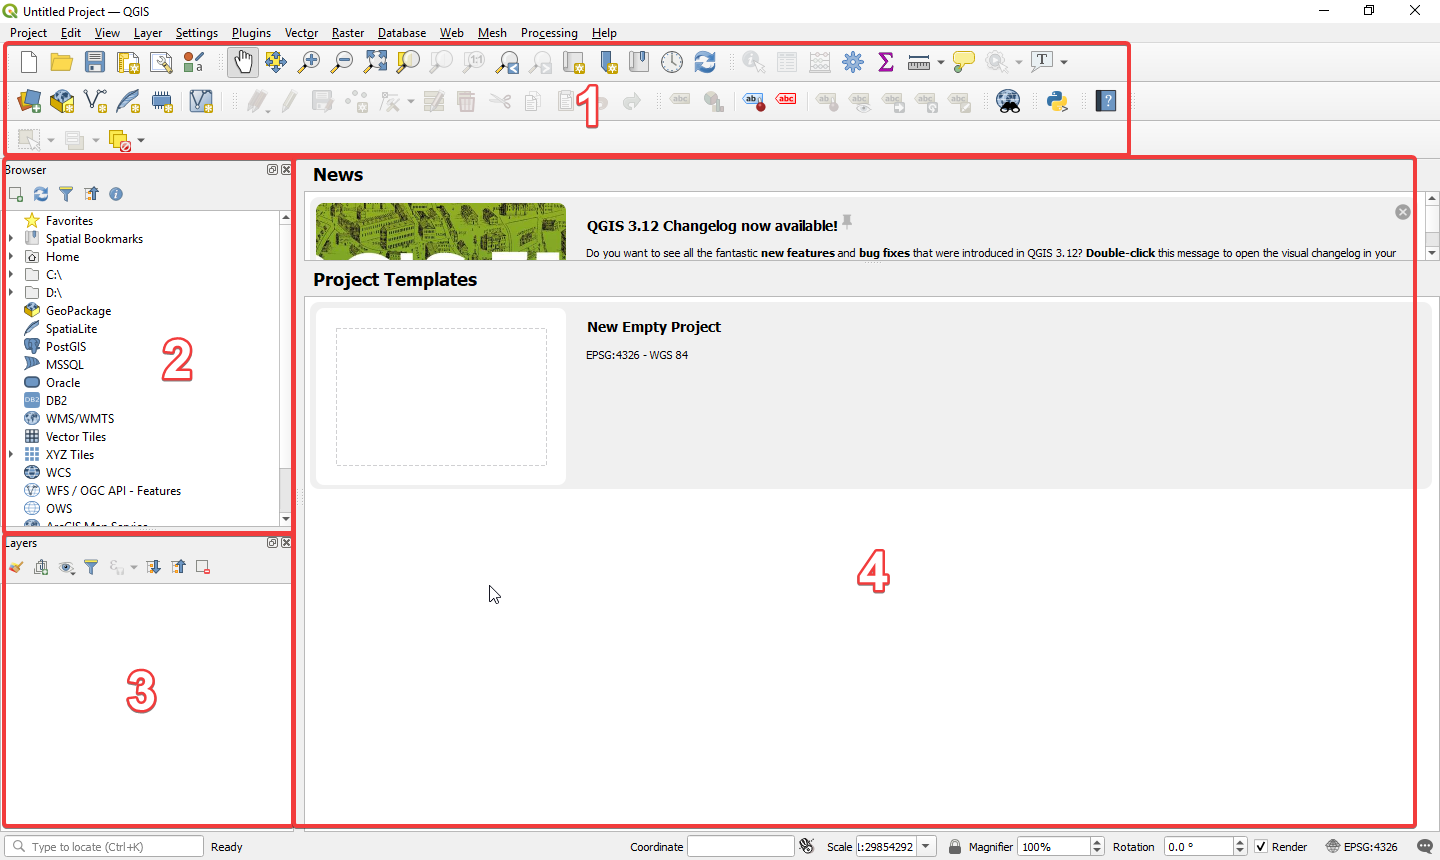Open Layer Diagram Options red abc icon
The height and width of the screenshot is (860, 1440).
point(787,101)
